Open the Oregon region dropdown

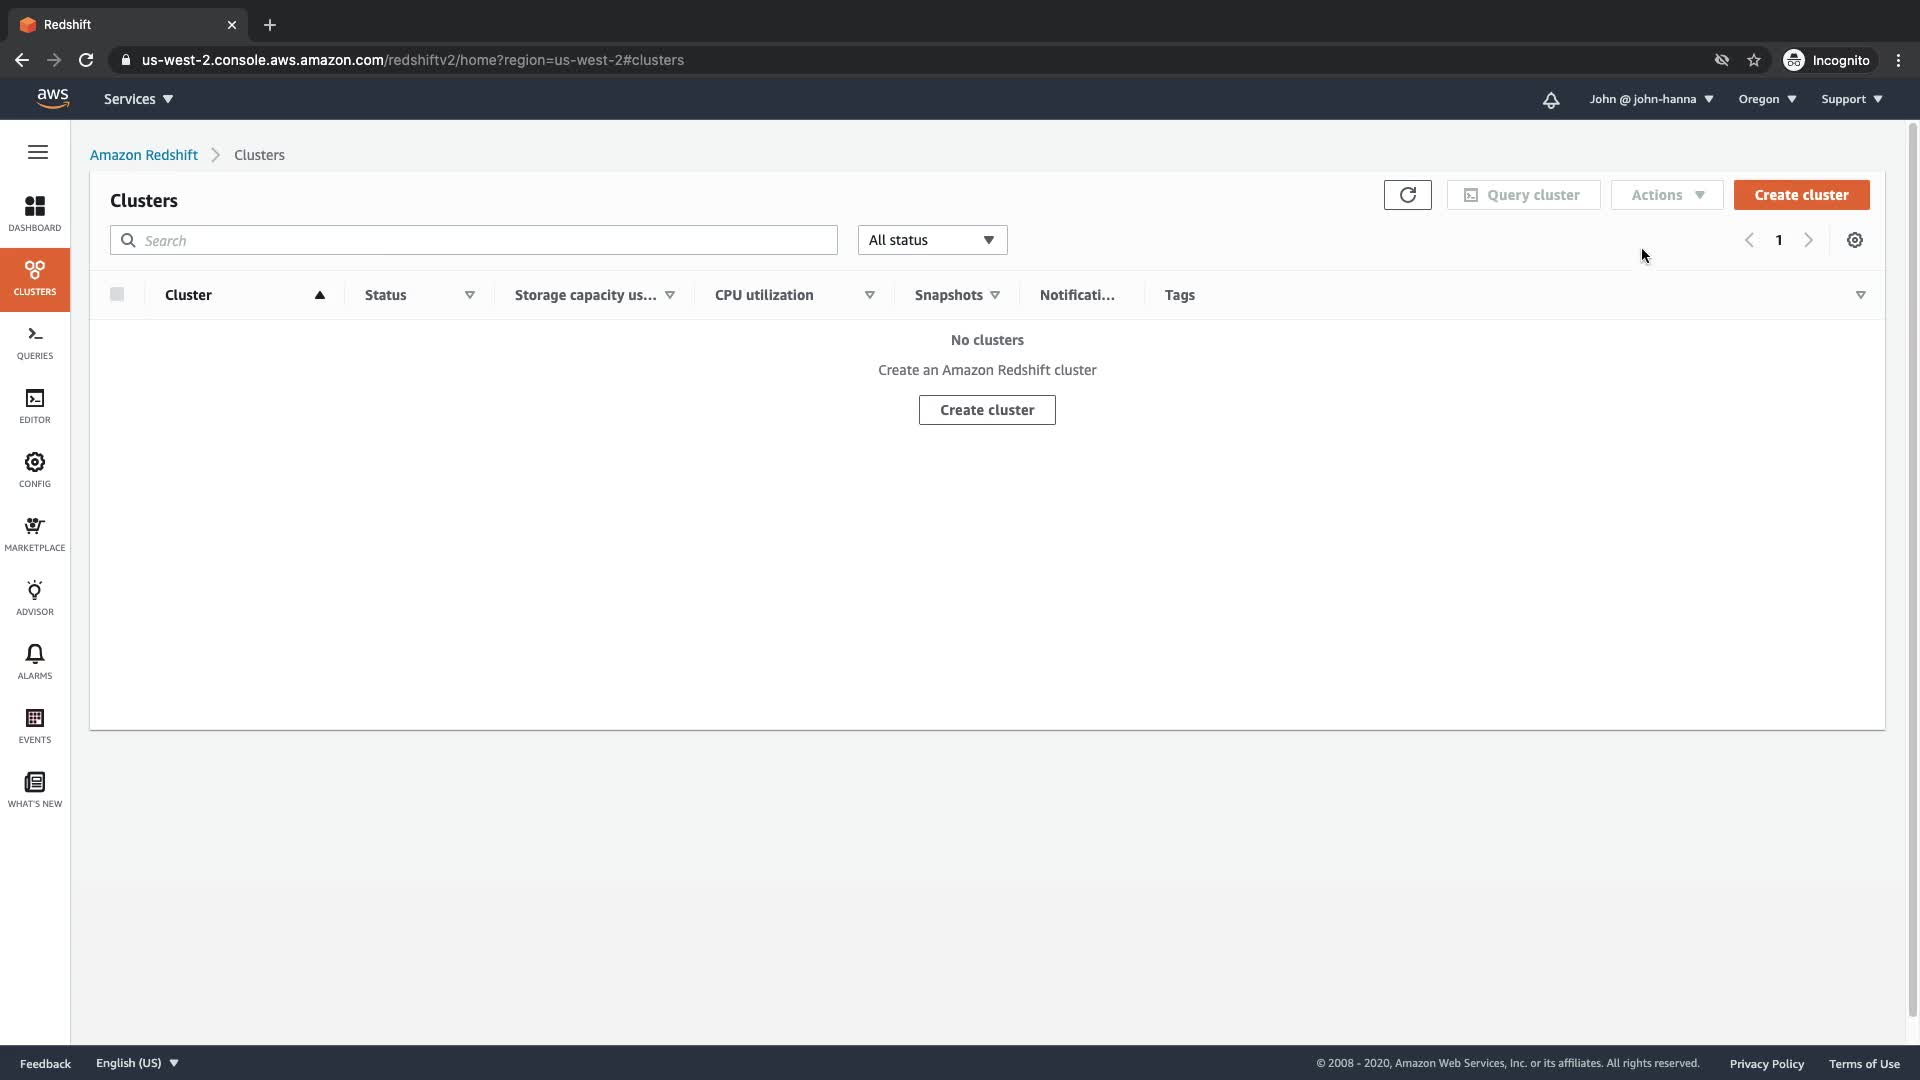point(1766,99)
